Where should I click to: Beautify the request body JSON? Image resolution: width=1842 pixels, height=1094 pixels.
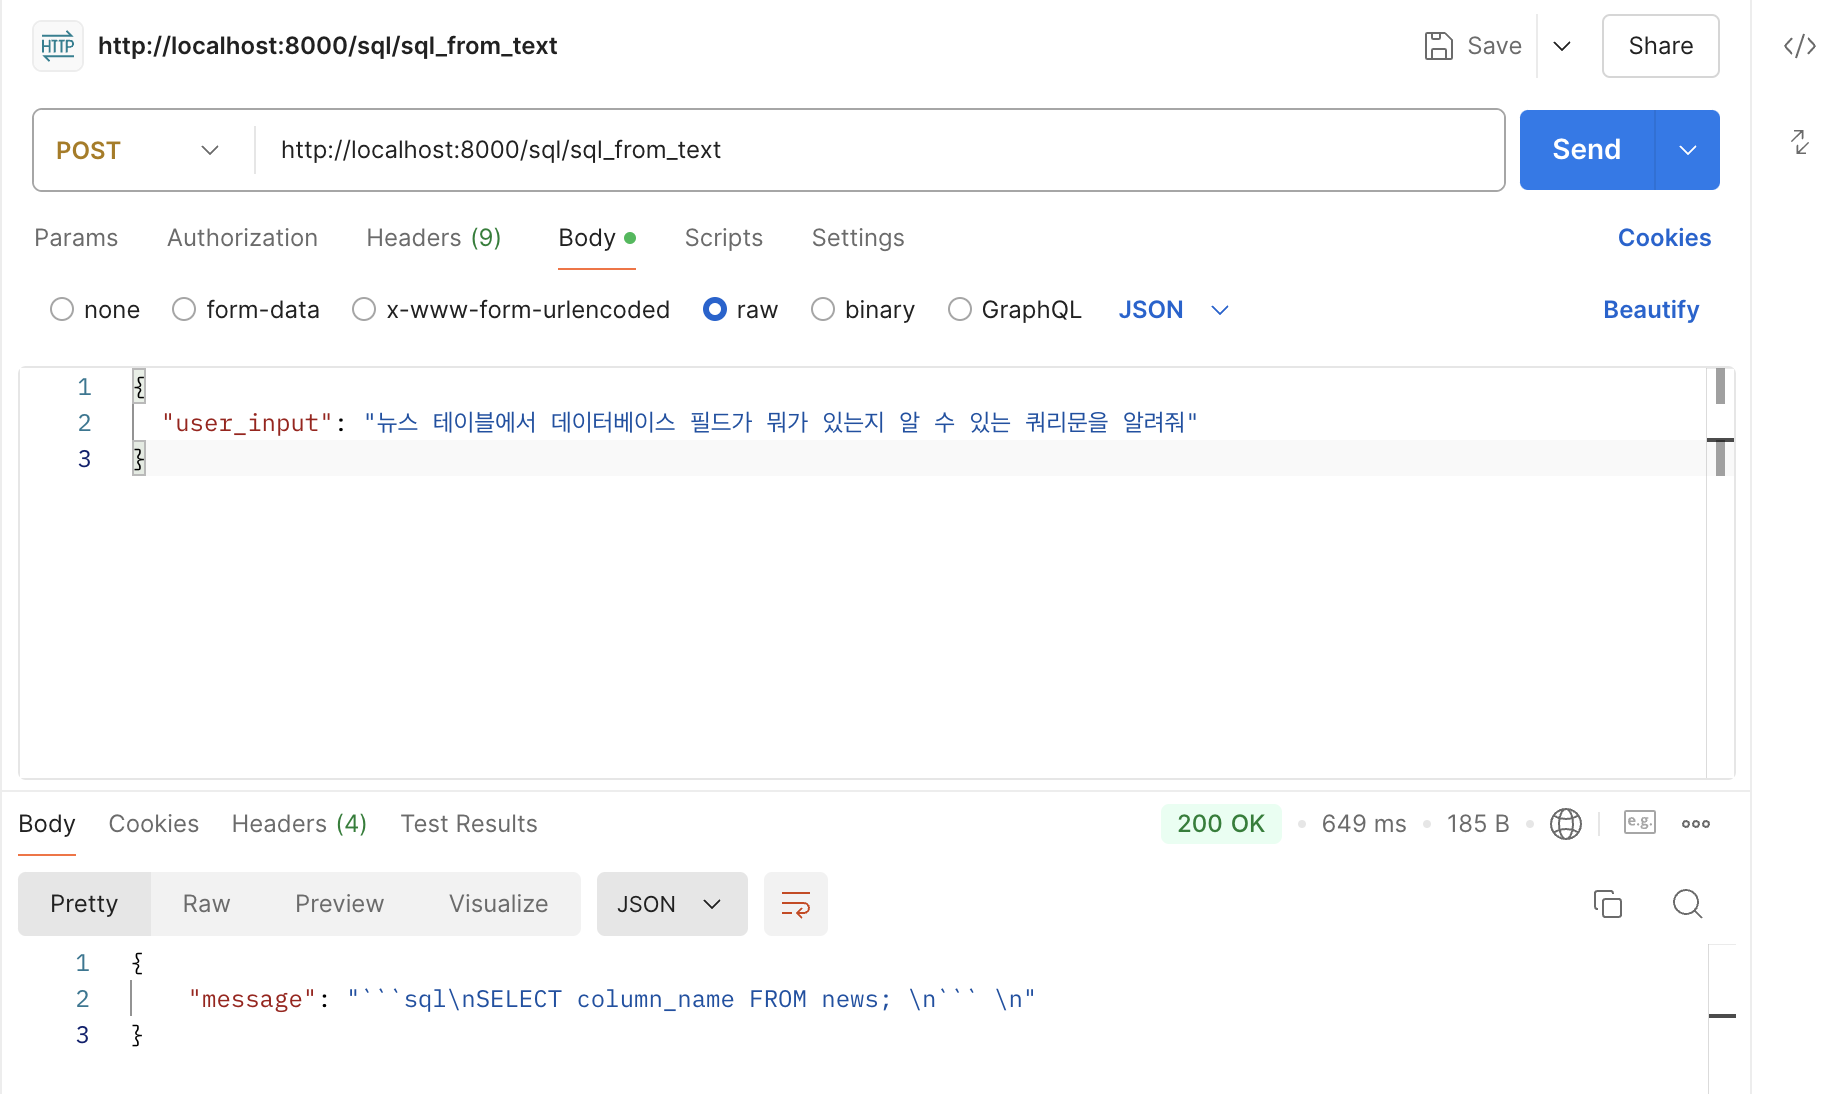(1651, 310)
